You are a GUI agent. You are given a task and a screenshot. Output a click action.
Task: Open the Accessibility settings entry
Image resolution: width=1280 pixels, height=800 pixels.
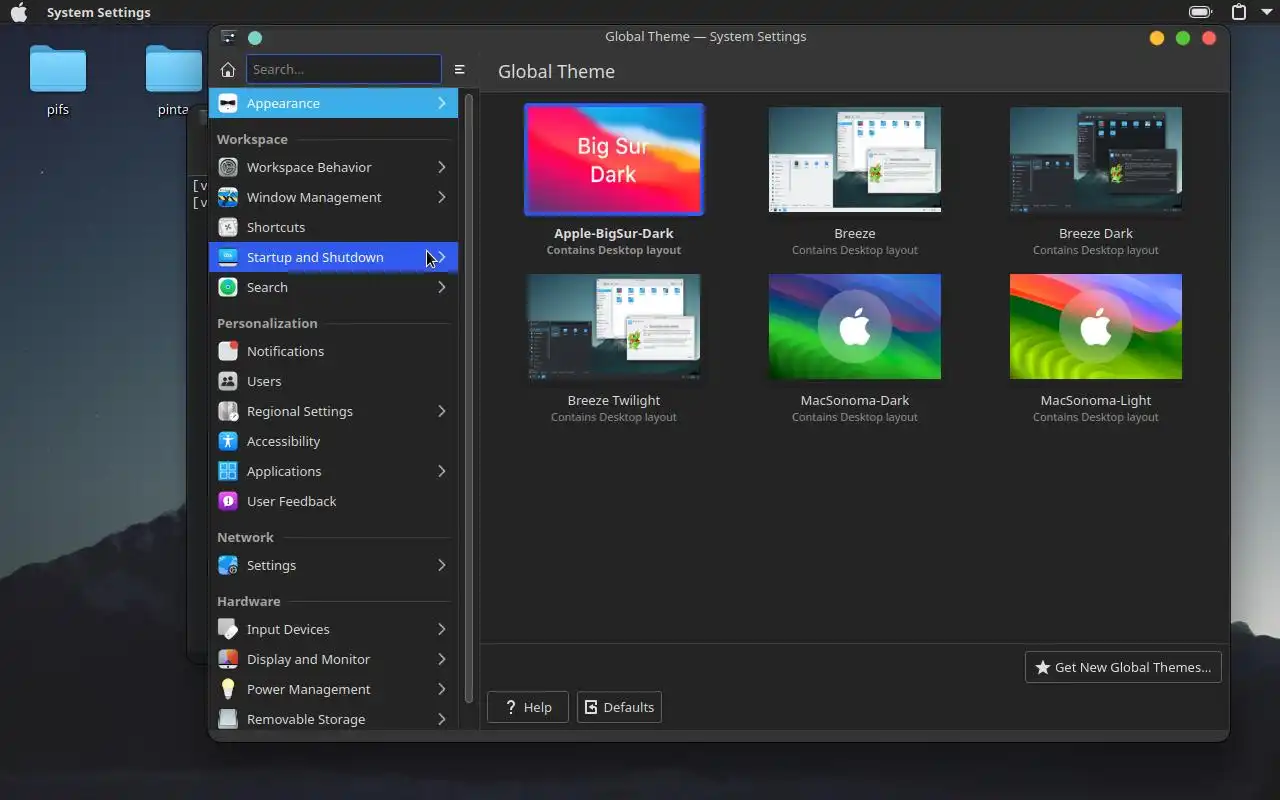tap(333, 441)
